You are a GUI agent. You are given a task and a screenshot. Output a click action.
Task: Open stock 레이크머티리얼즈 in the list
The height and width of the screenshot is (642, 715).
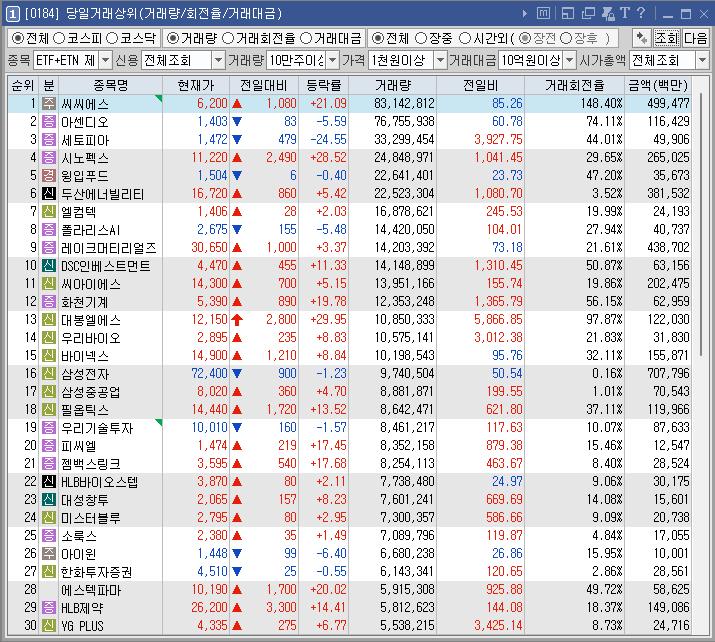pos(109,248)
